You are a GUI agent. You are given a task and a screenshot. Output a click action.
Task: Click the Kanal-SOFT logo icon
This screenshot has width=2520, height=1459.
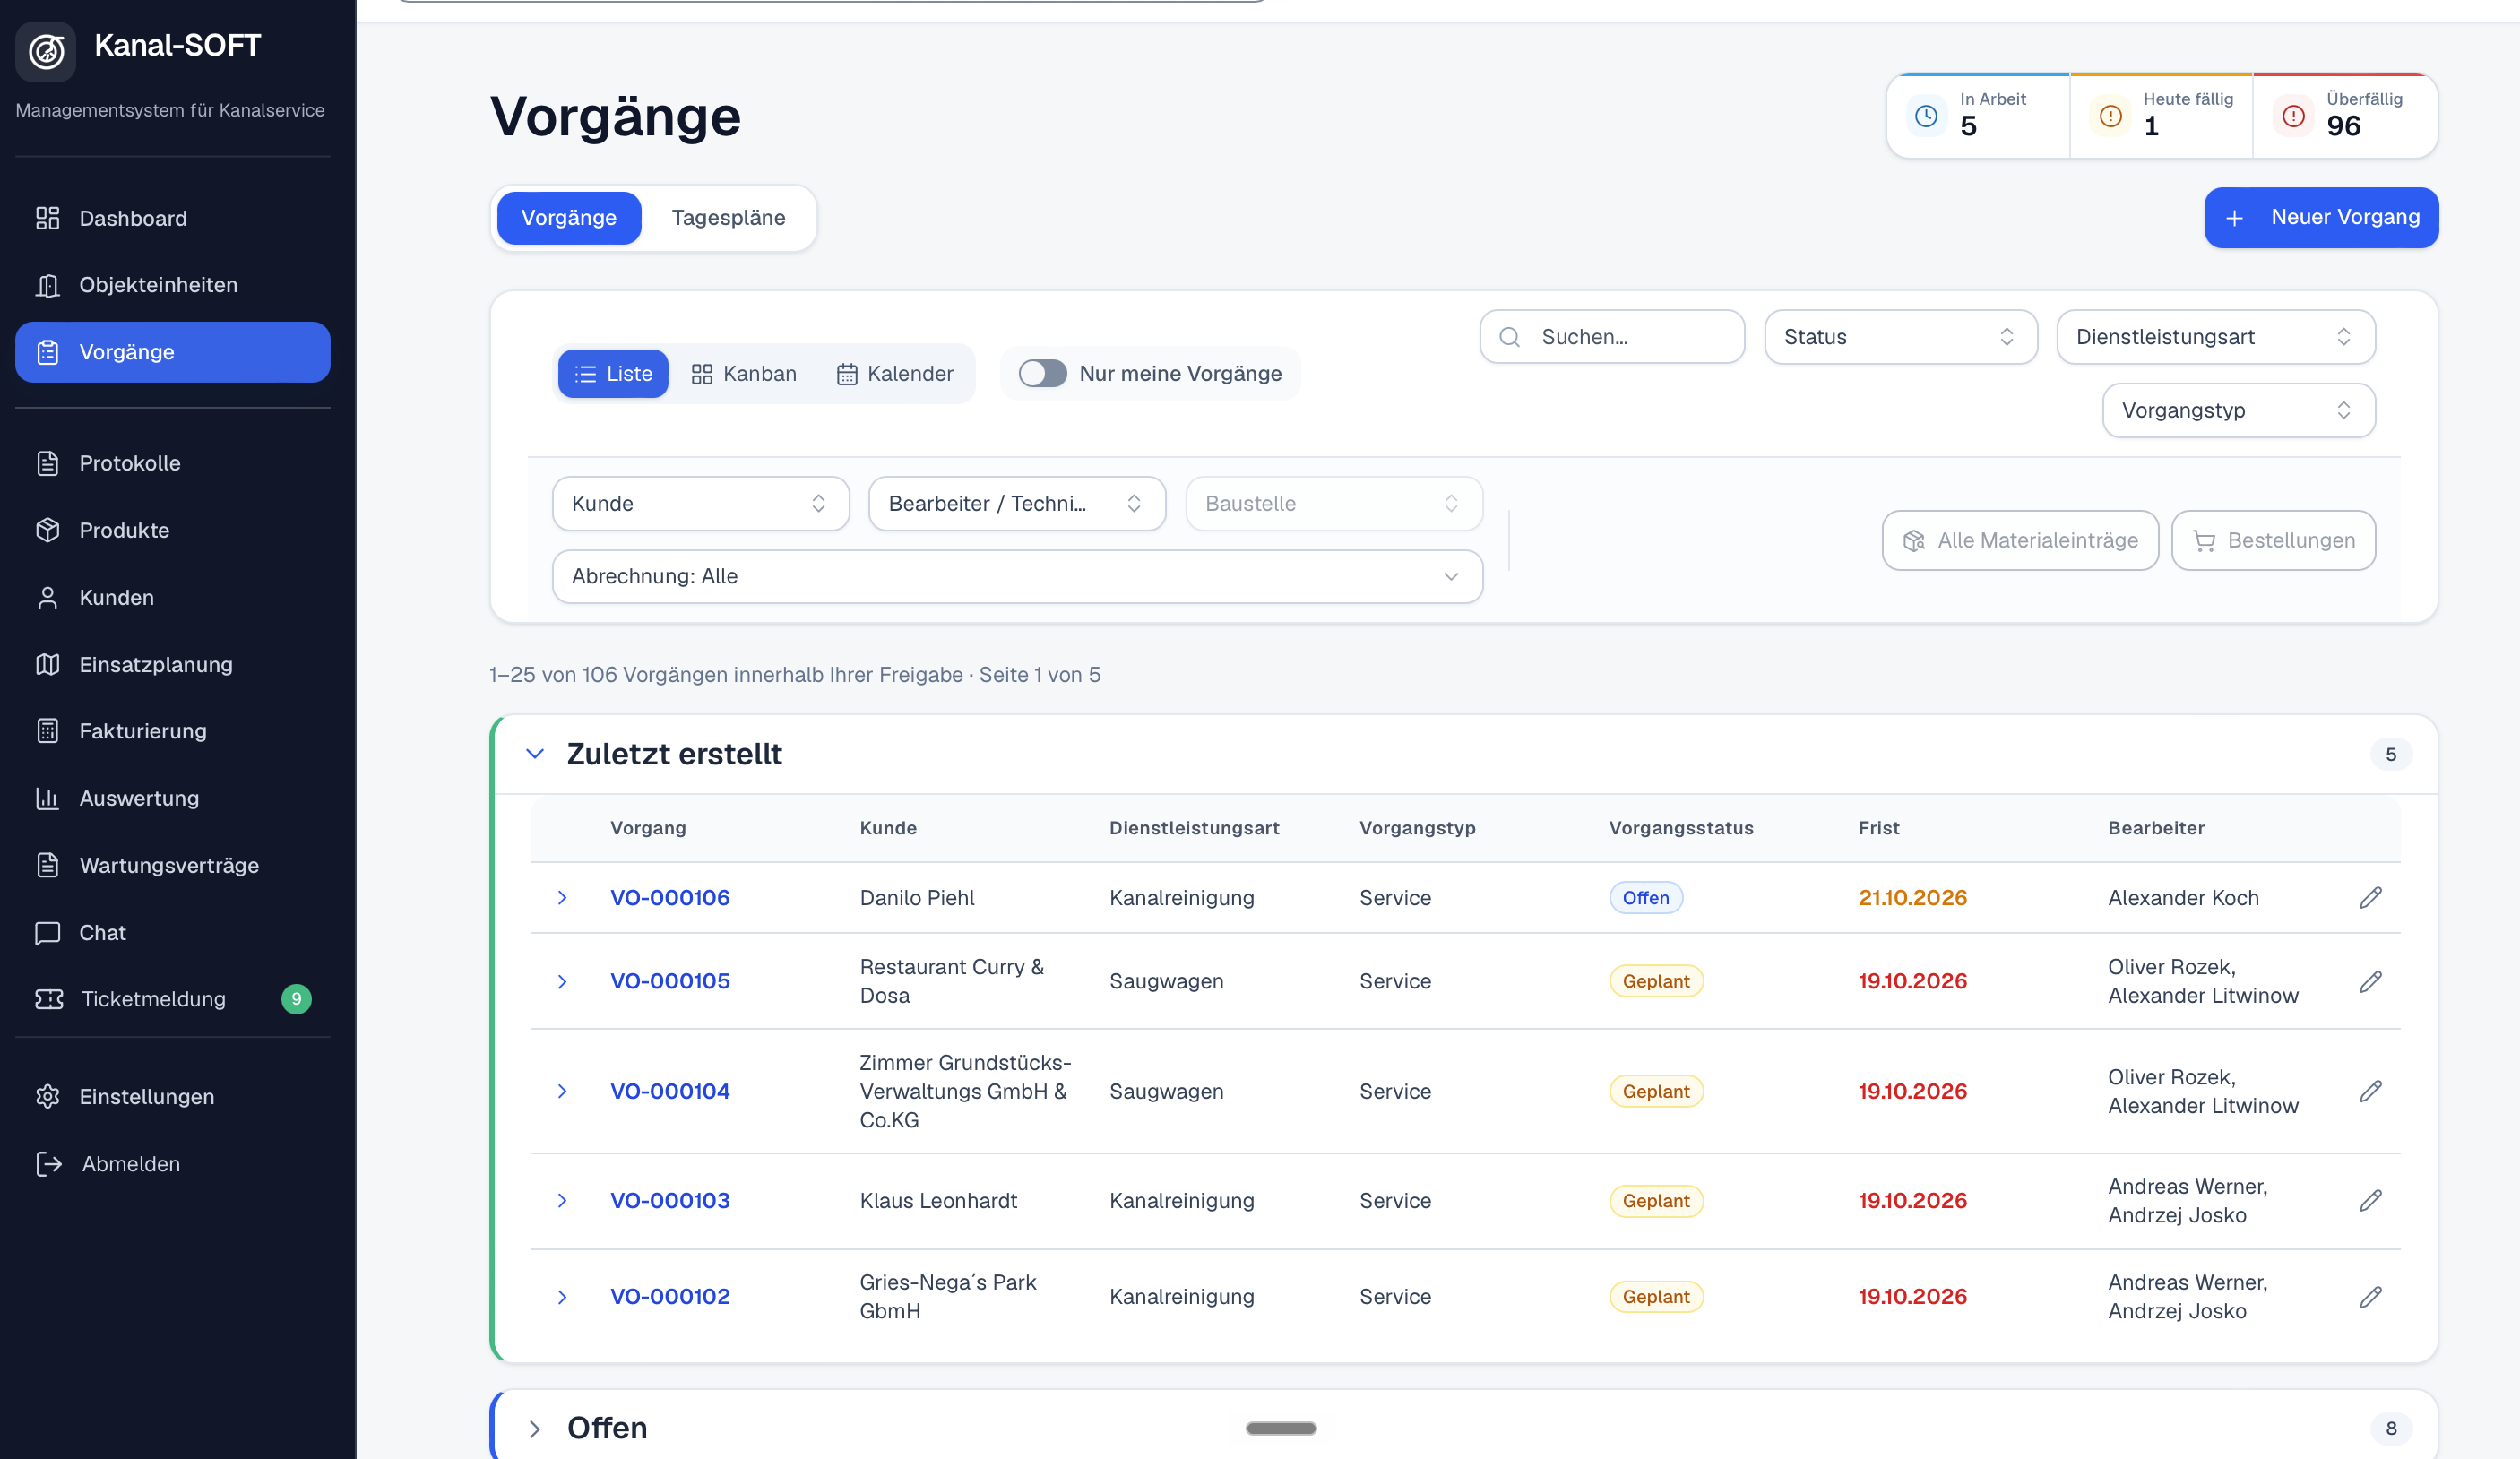click(46, 51)
